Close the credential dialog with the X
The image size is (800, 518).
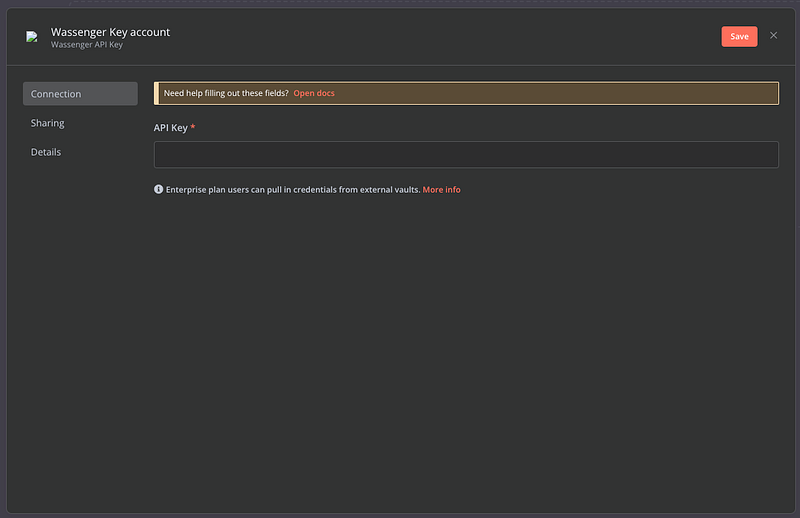773,36
